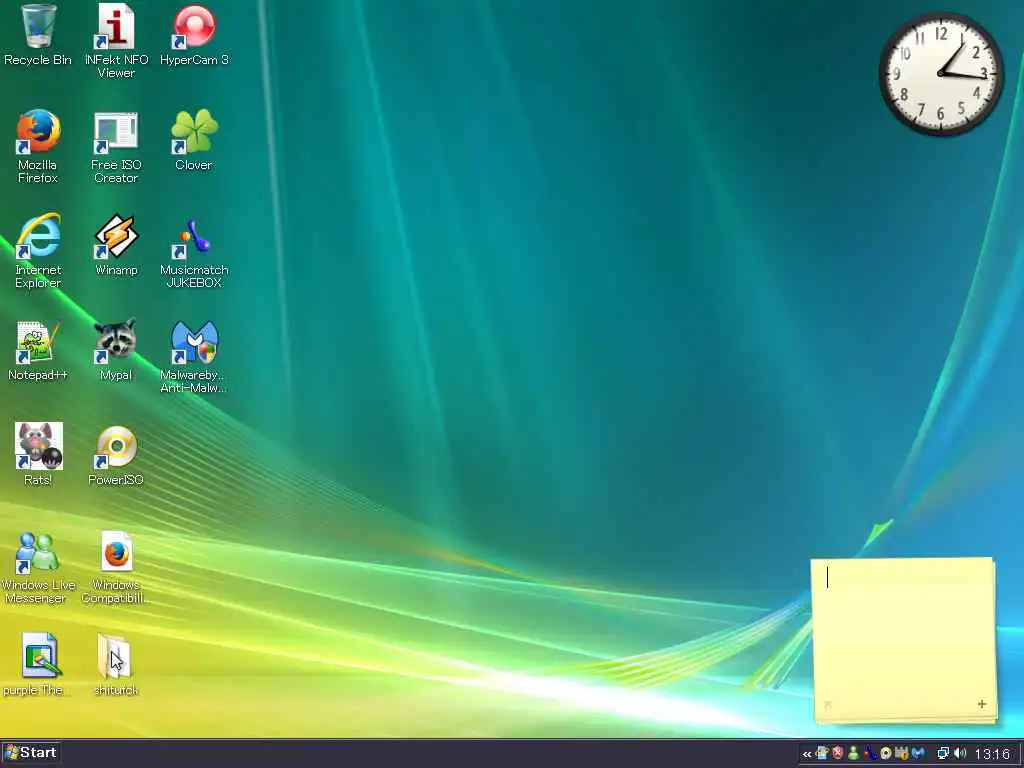The width and height of the screenshot is (1024, 768).
Task: Click the taskbar clock showing 13:16
Action: (x=992, y=754)
